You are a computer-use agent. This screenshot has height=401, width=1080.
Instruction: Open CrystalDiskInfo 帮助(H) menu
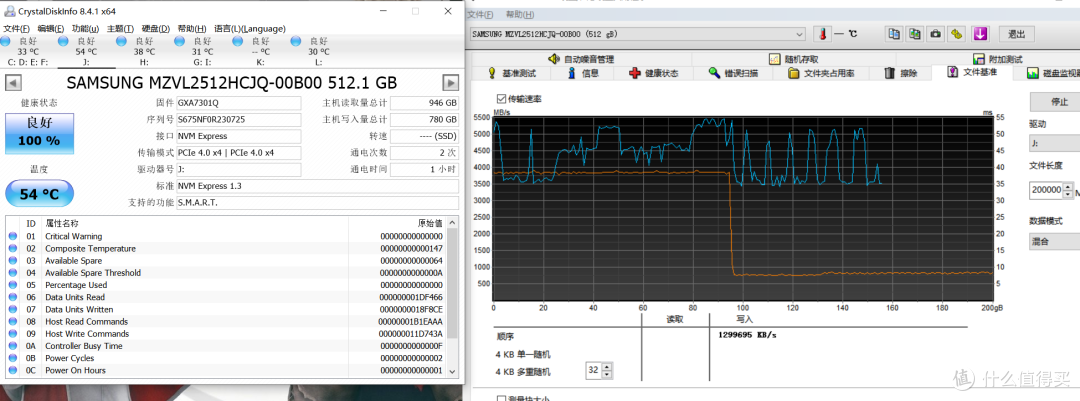191,28
